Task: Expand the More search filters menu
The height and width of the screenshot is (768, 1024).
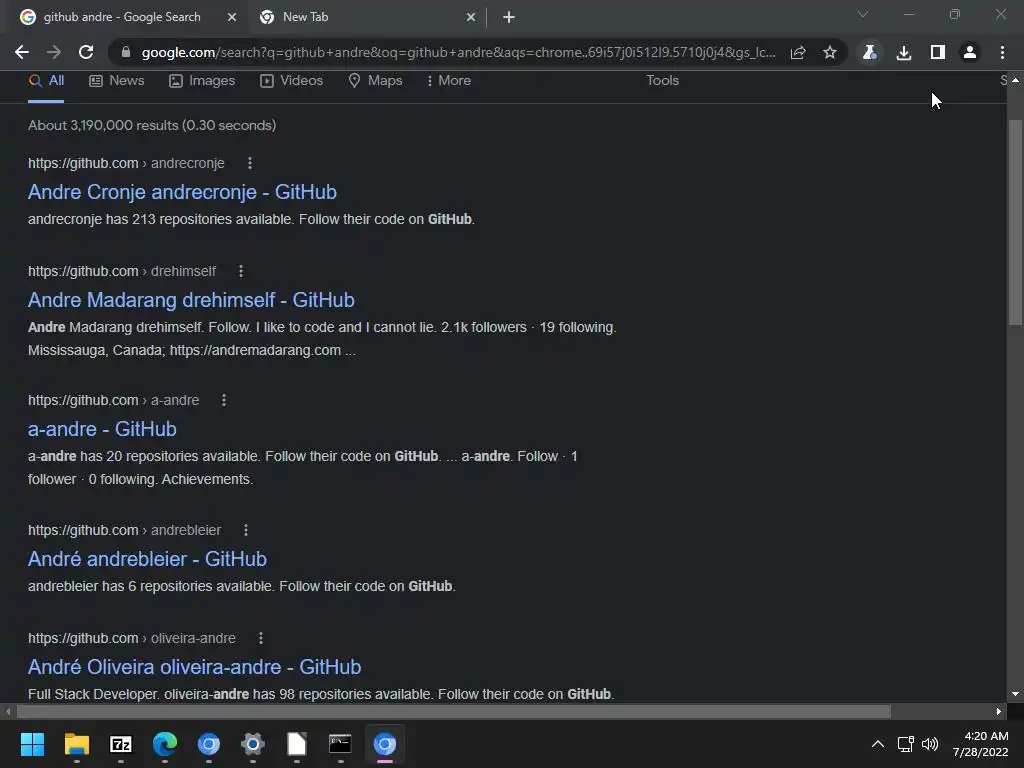Action: point(449,81)
